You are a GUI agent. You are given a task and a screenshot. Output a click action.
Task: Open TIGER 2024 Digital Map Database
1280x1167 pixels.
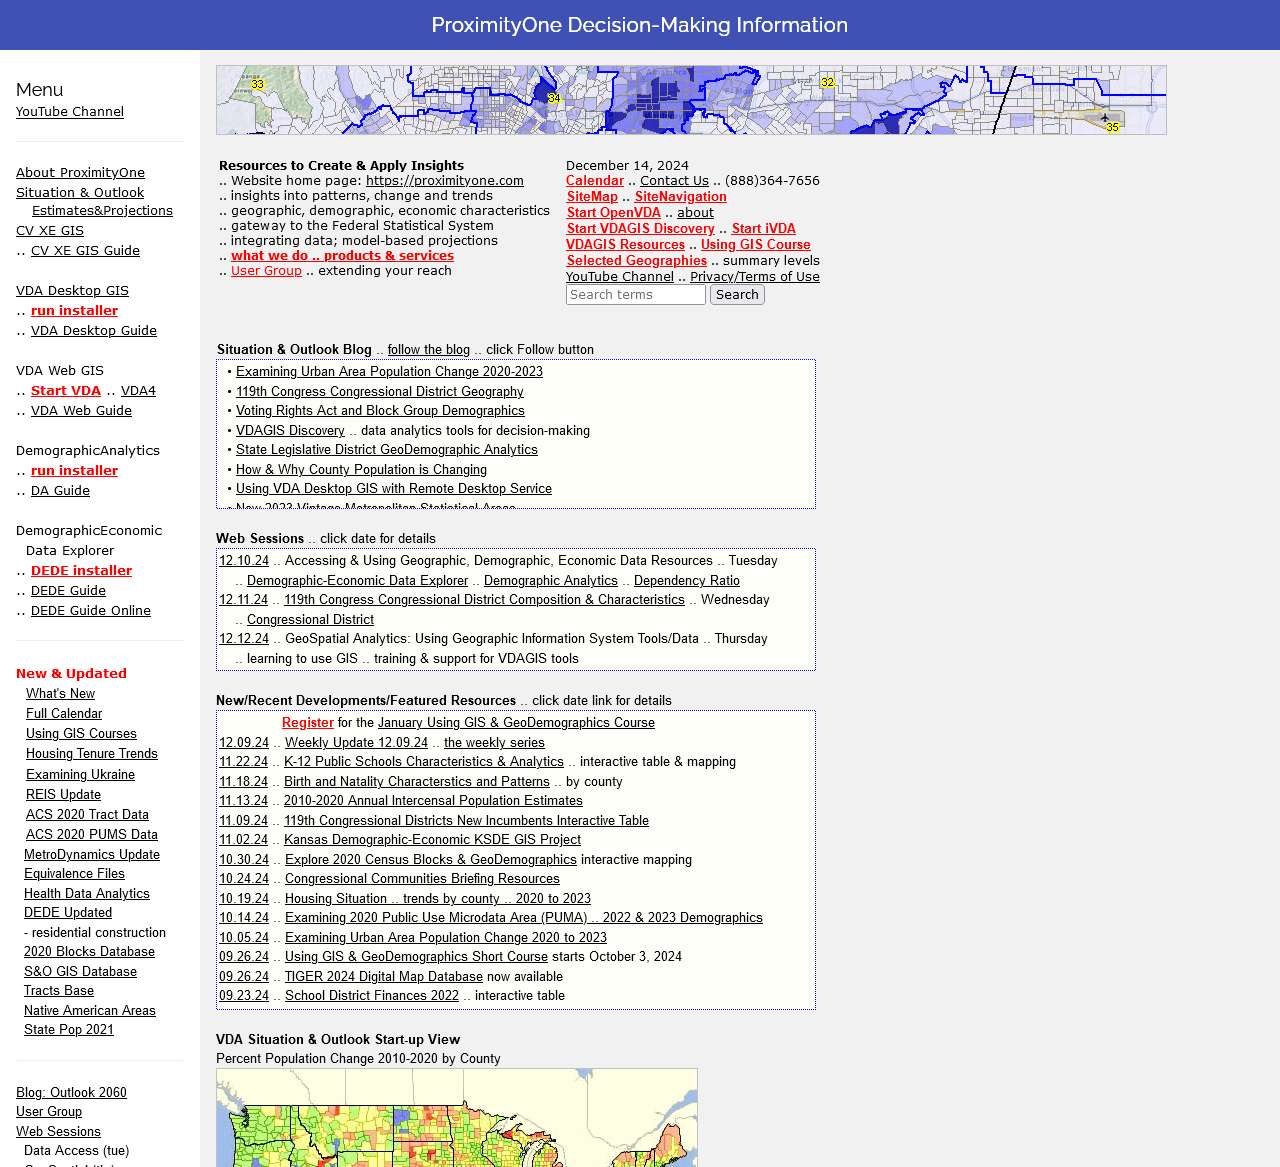tap(384, 977)
